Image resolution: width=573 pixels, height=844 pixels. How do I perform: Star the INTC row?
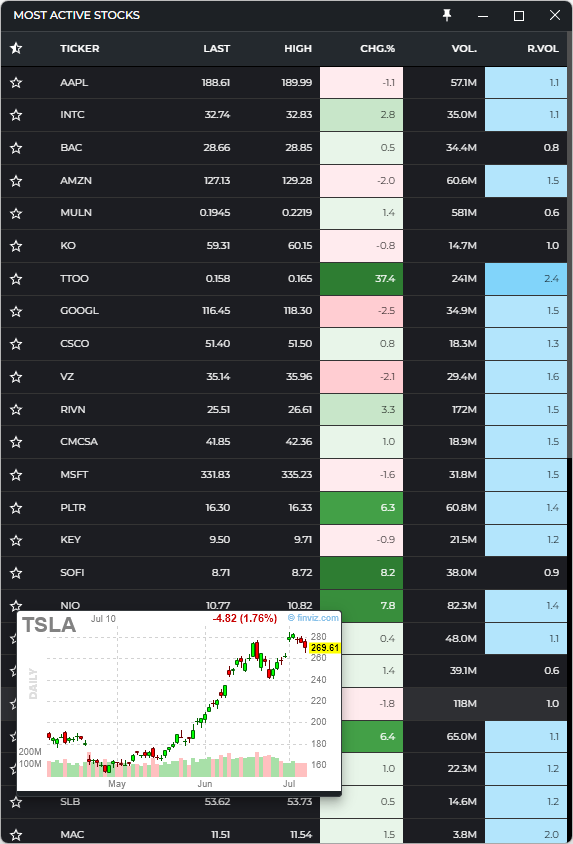tap(16, 115)
